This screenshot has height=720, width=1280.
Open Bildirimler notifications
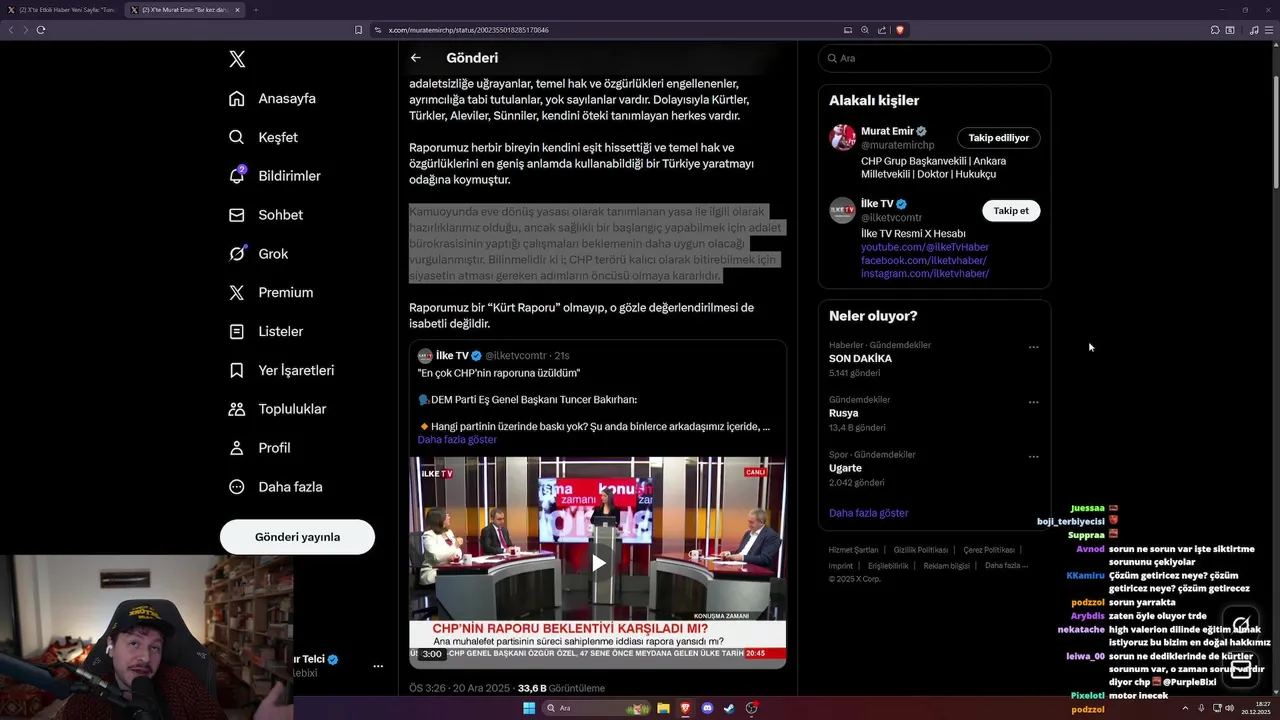pos(275,176)
